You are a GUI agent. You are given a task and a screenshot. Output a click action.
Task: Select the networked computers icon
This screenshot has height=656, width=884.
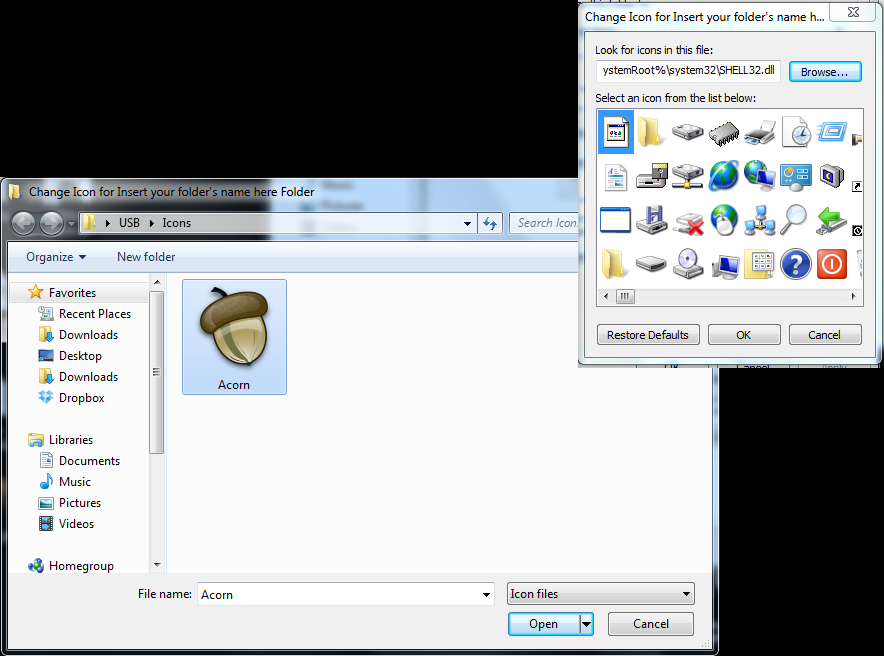(x=759, y=220)
